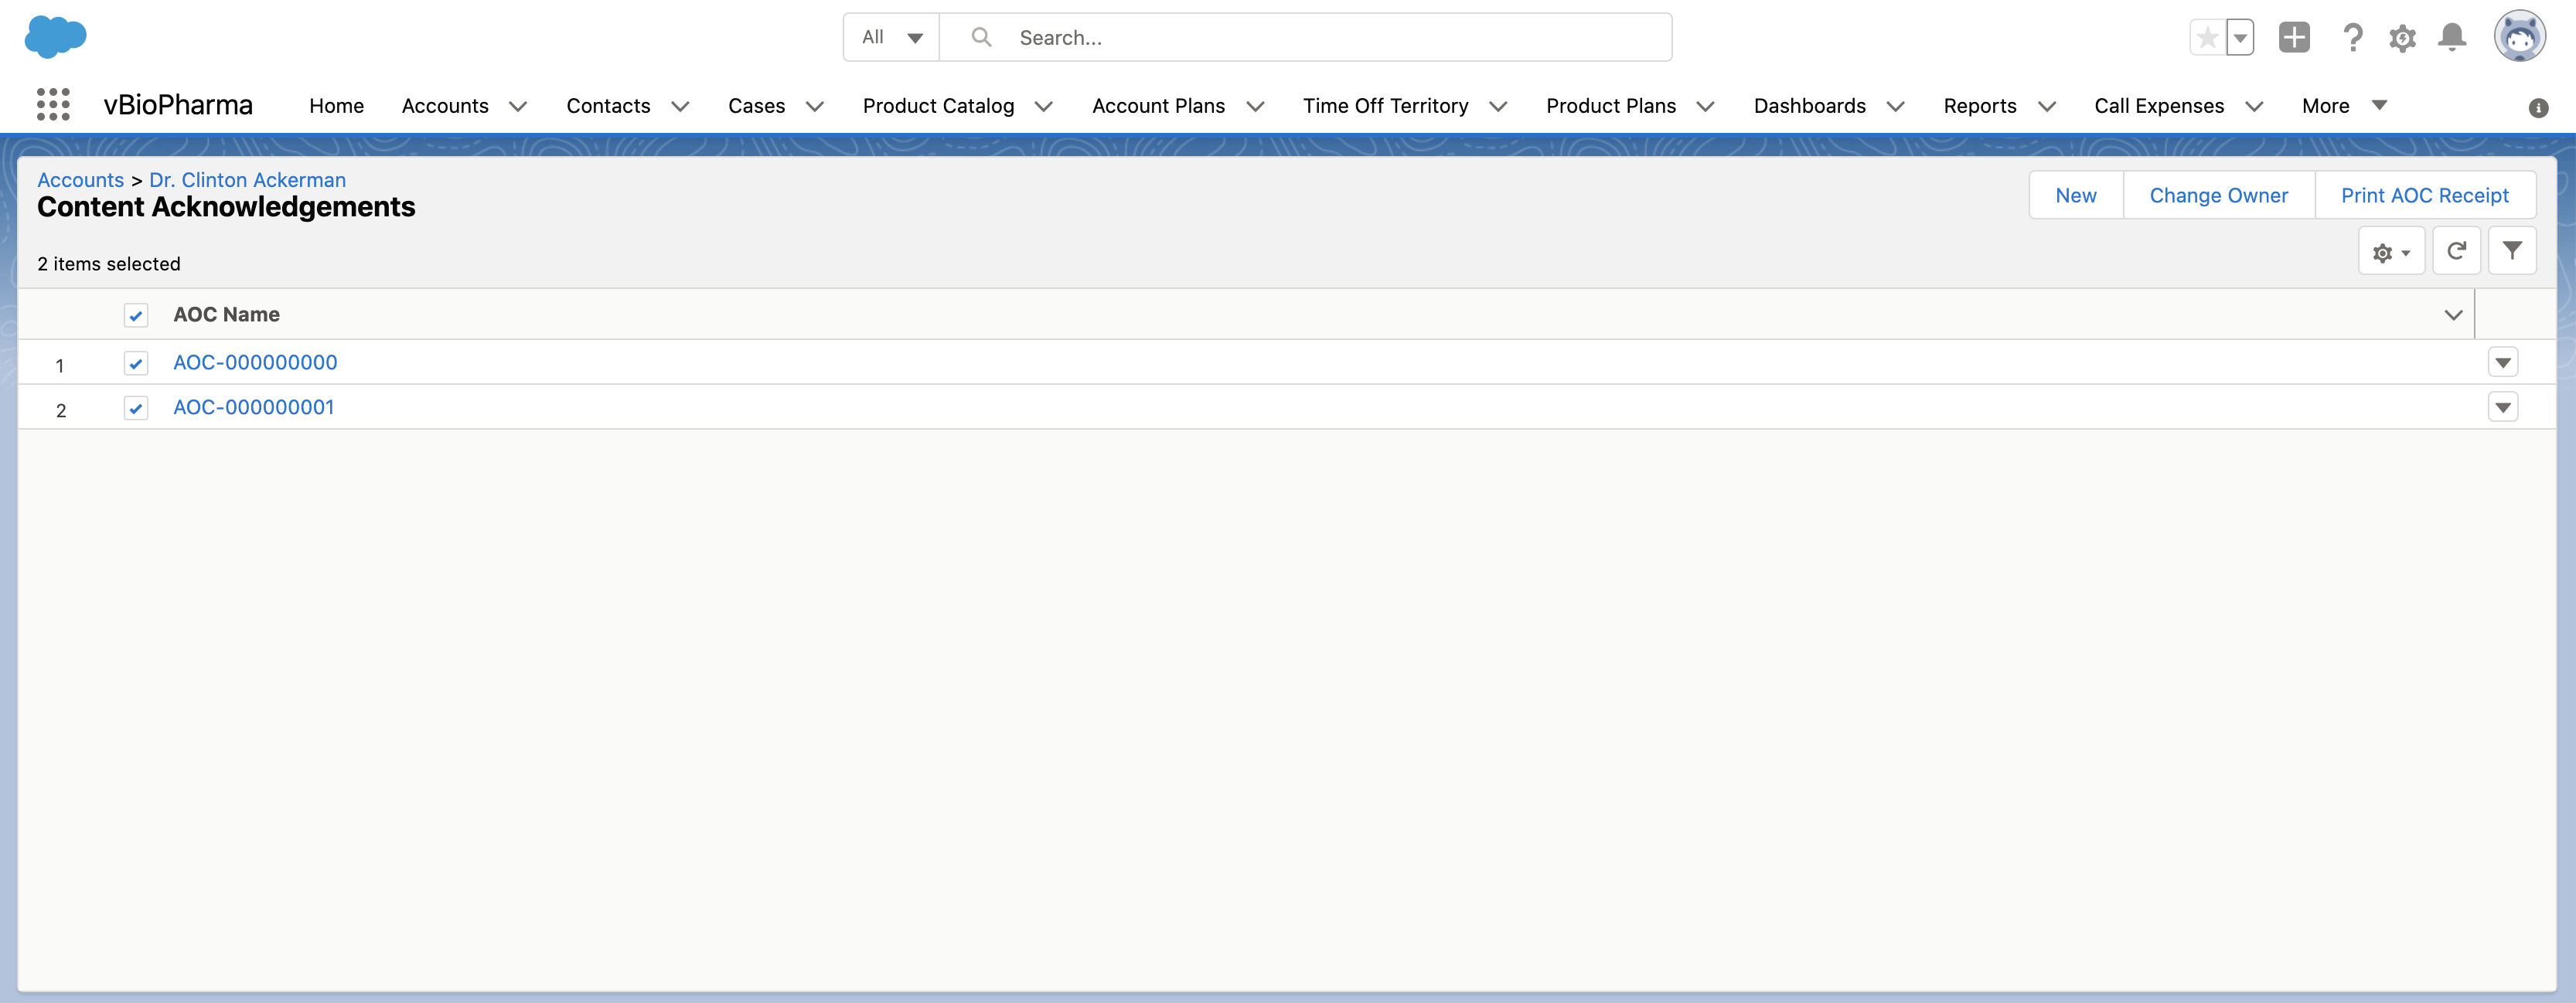The width and height of the screenshot is (2576, 1003).
Task: Deselect the AOC-000000000 row checkbox
Action: tap(136, 363)
